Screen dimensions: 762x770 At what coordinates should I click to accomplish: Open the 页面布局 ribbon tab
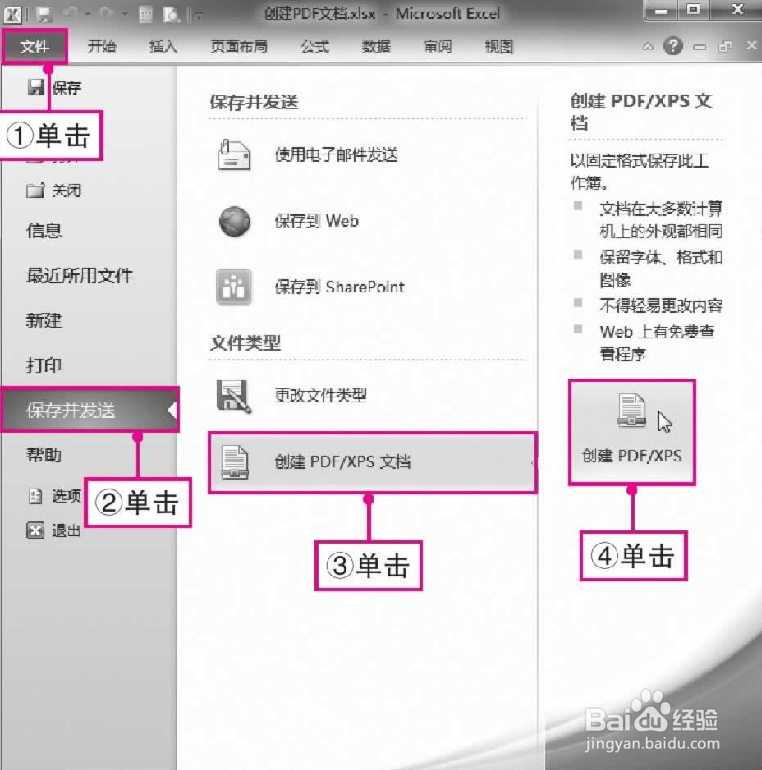(x=239, y=47)
